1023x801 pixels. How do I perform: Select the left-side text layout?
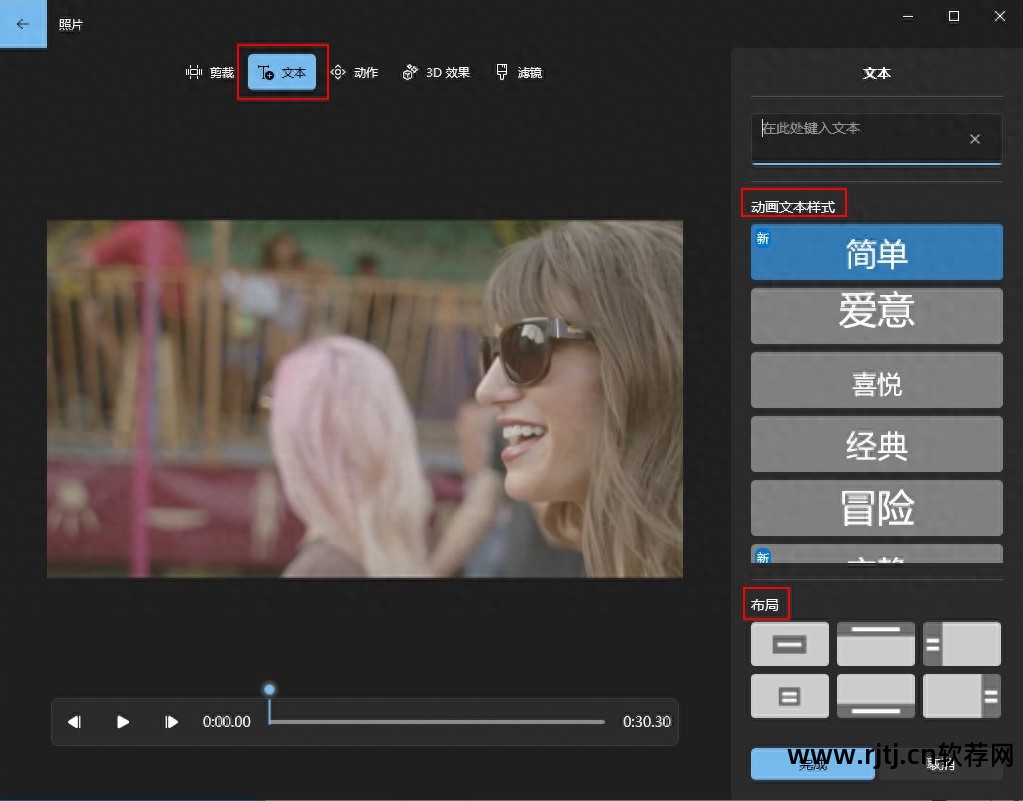[x=961, y=644]
